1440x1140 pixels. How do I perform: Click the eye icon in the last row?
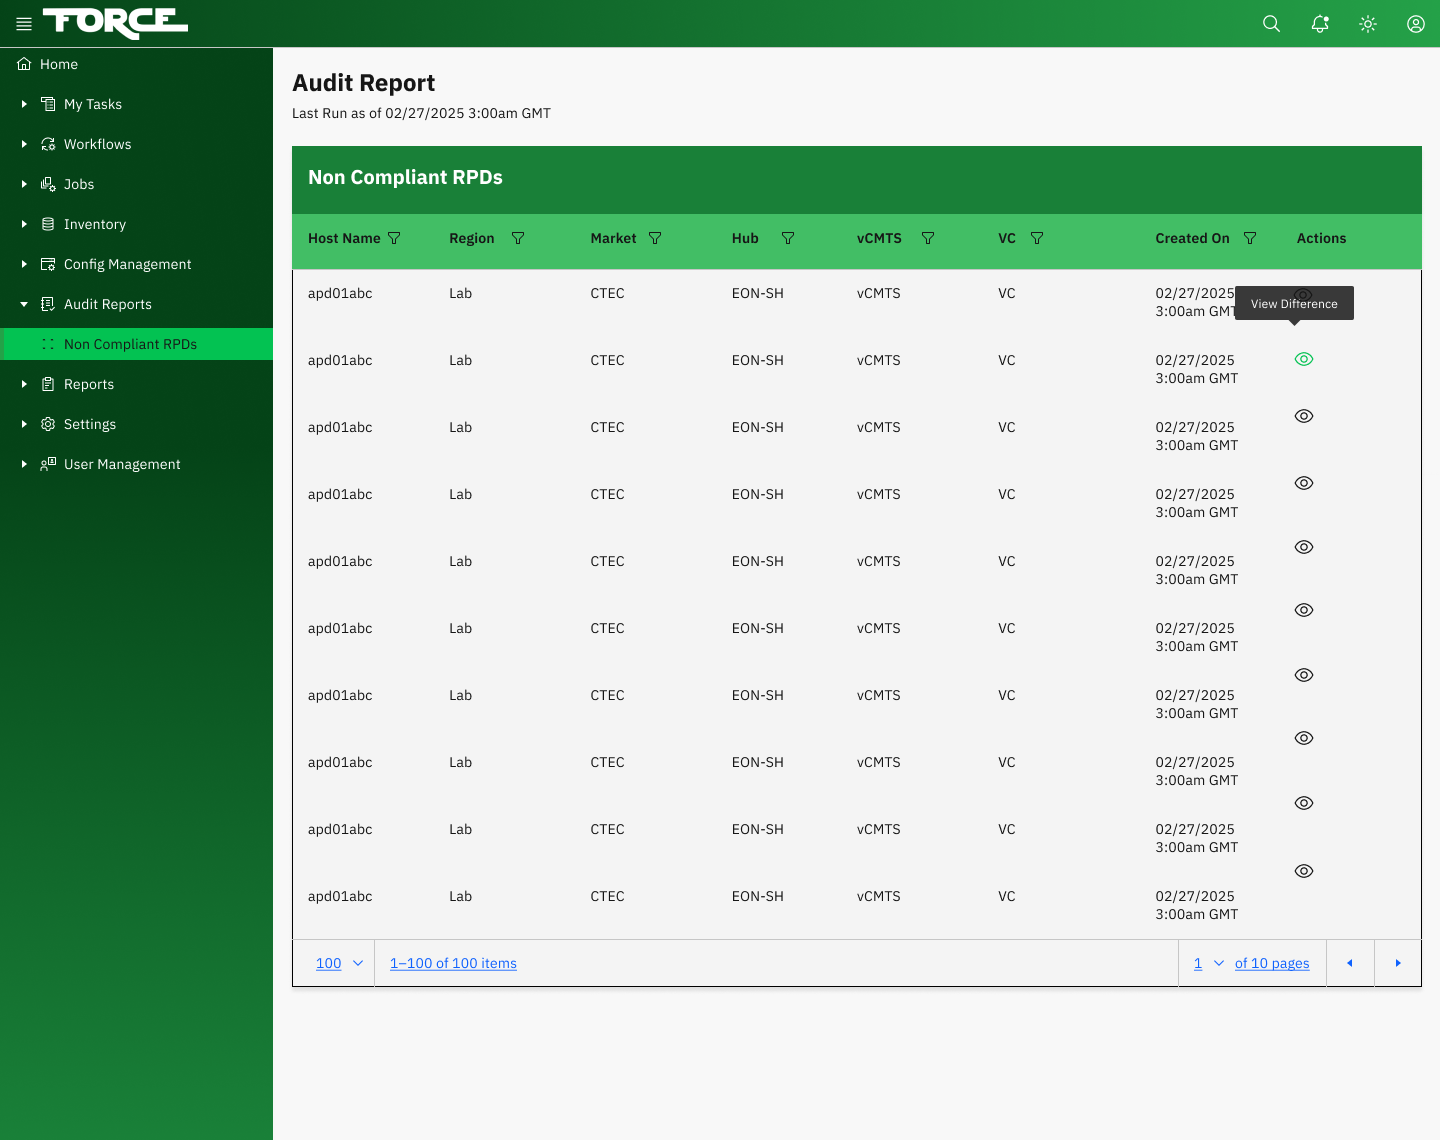click(x=1304, y=871)
